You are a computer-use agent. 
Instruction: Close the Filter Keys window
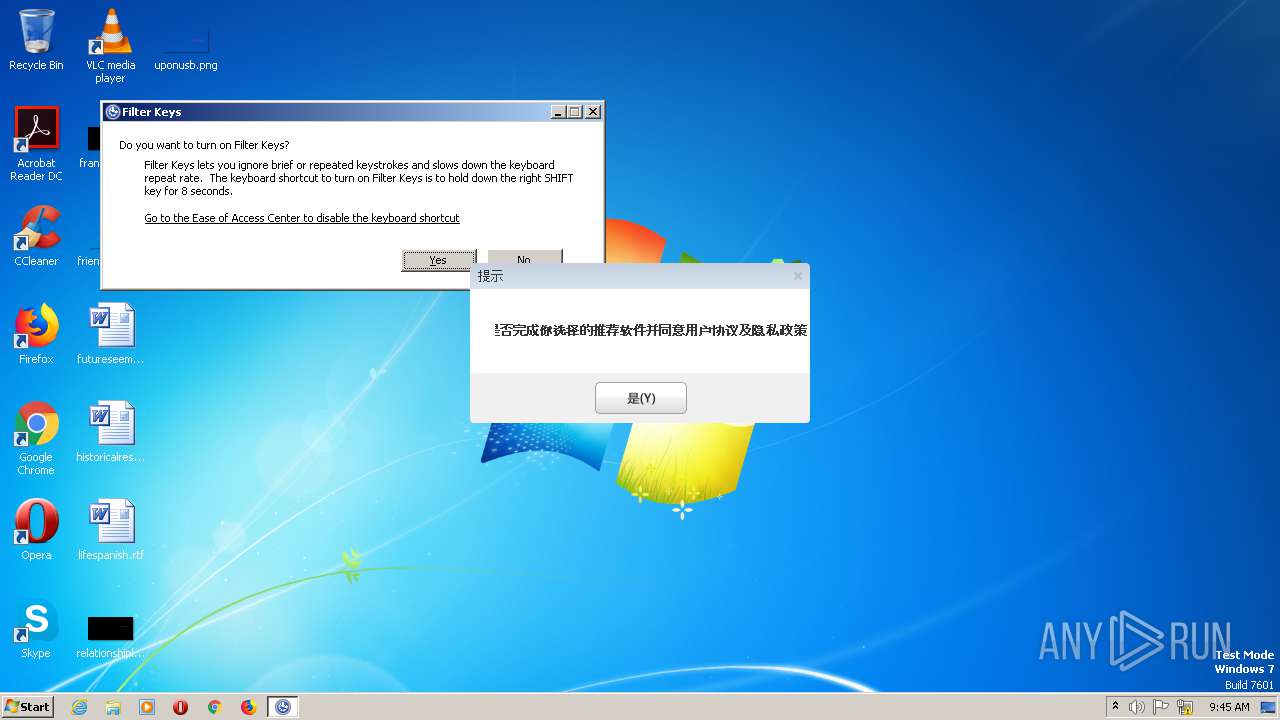pyautogui.click(x=592, y=112)
